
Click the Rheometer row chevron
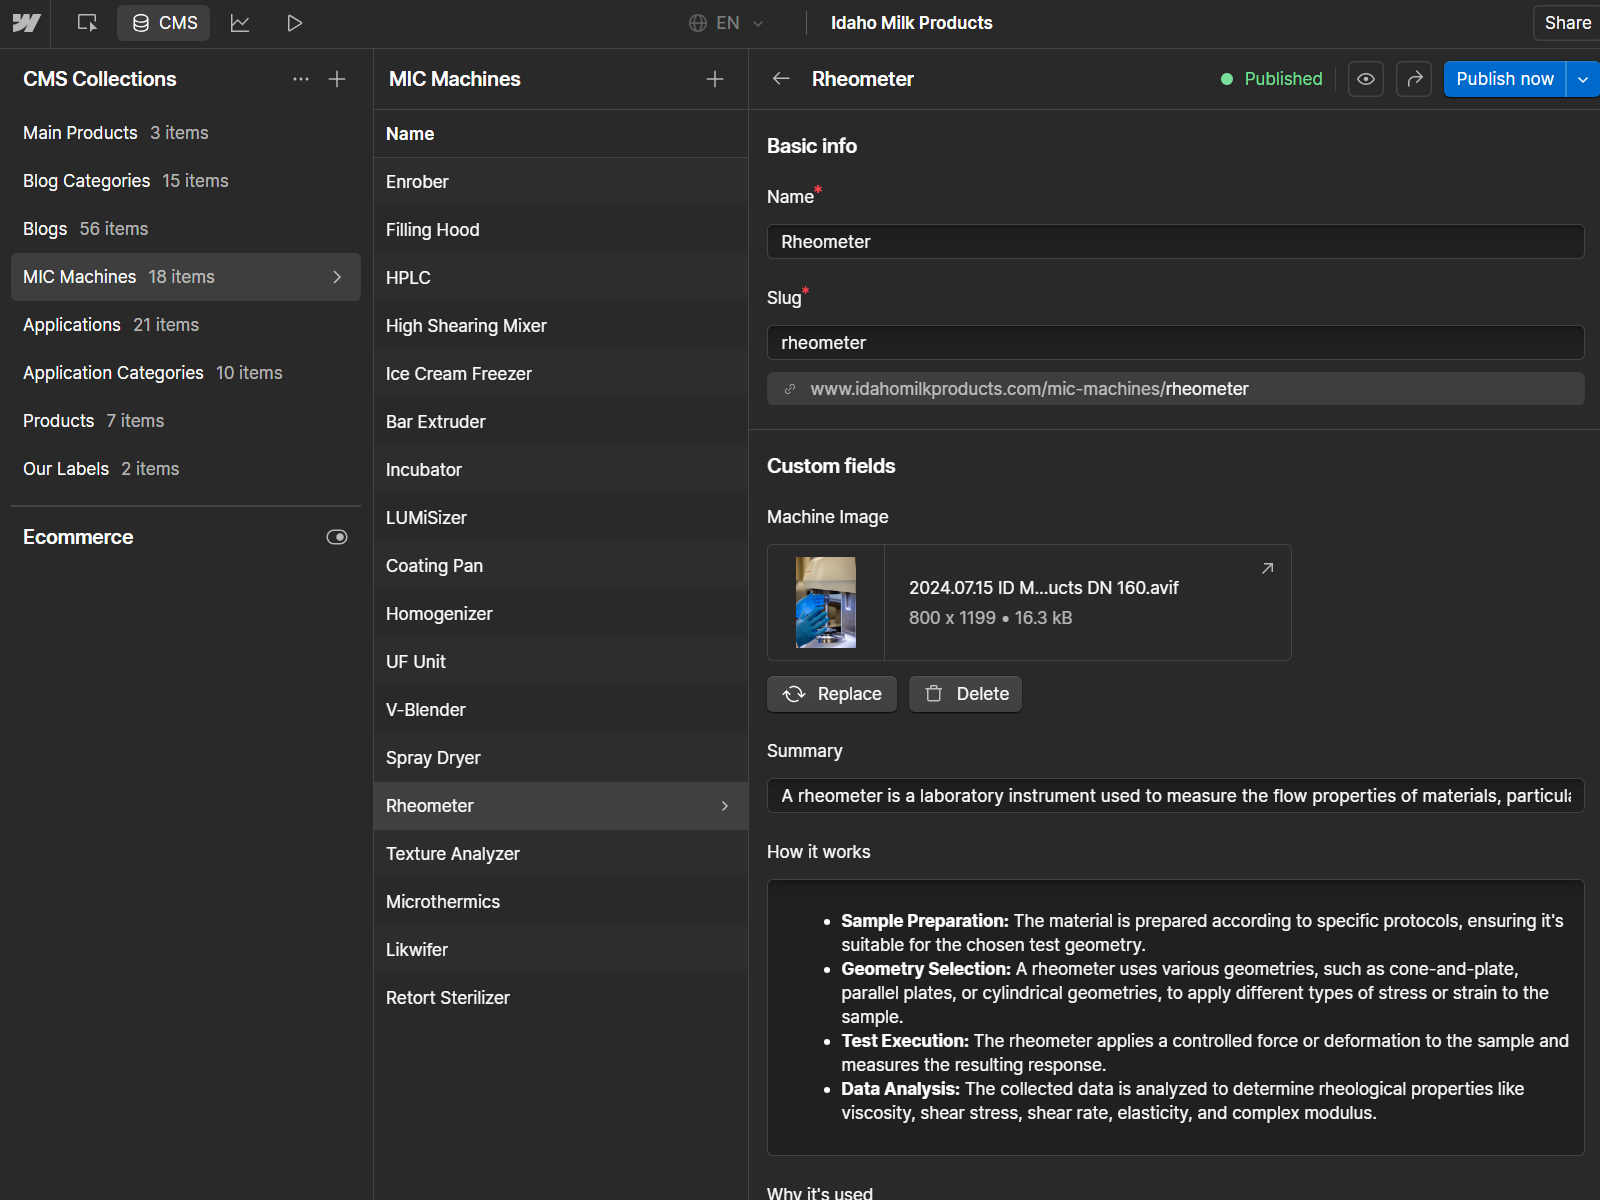click(x=725, y=806)
